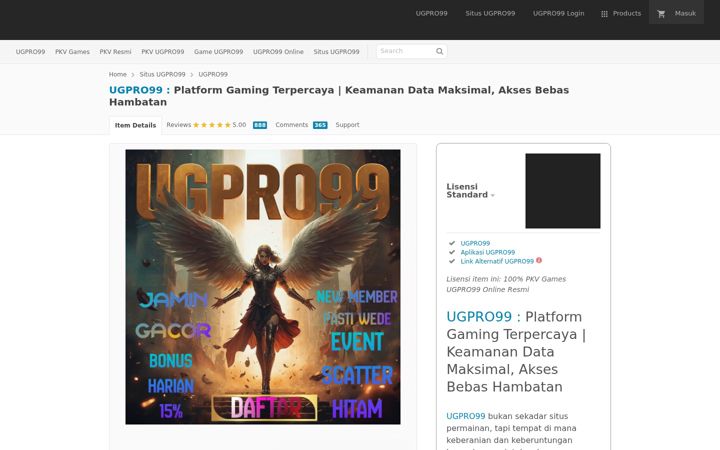Click Home in the breadcrumb

[x=118, y=74]
